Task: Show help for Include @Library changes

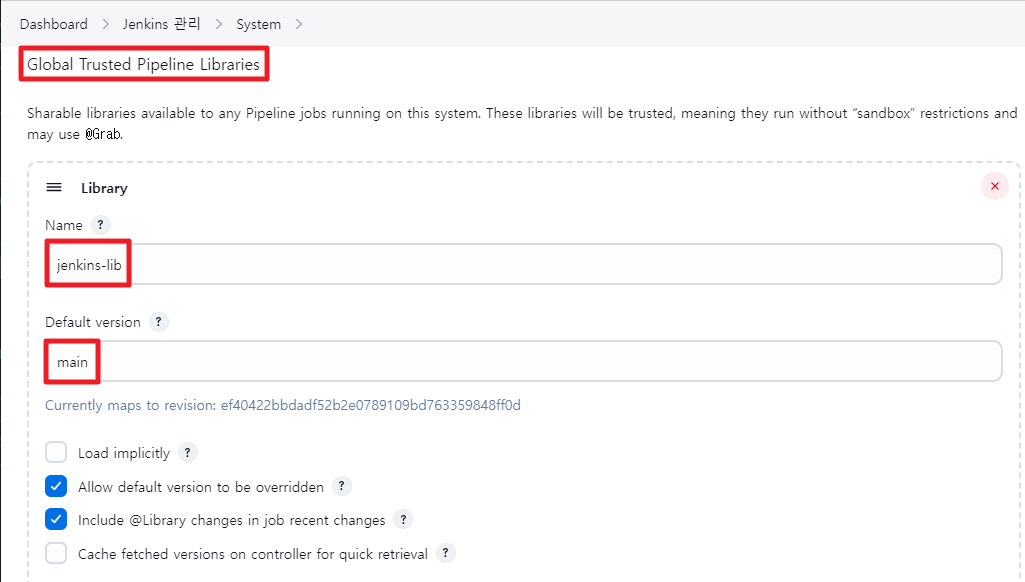Action: 403,519
